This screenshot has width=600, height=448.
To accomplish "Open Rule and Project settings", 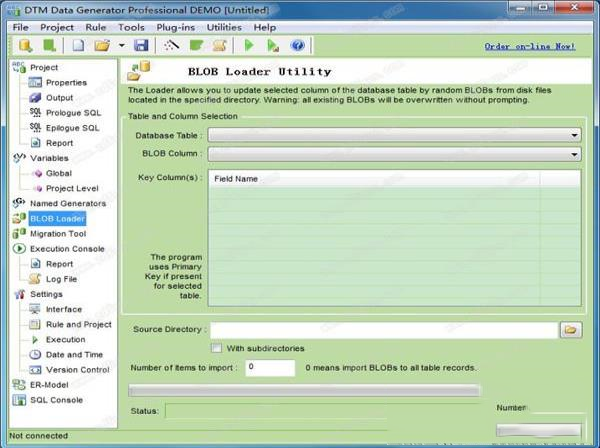I will pyautogui.click(x=79, y=324).
